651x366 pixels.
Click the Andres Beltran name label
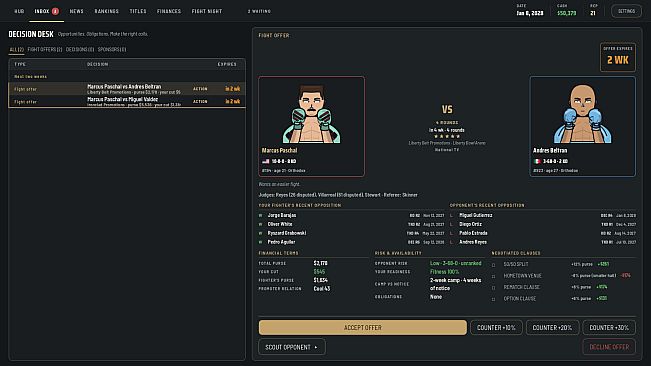550,150
